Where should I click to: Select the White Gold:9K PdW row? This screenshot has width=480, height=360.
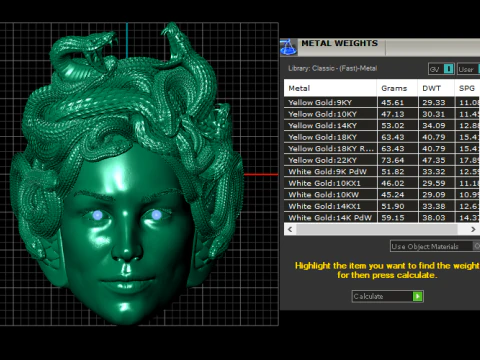click(x=382, y=171)
